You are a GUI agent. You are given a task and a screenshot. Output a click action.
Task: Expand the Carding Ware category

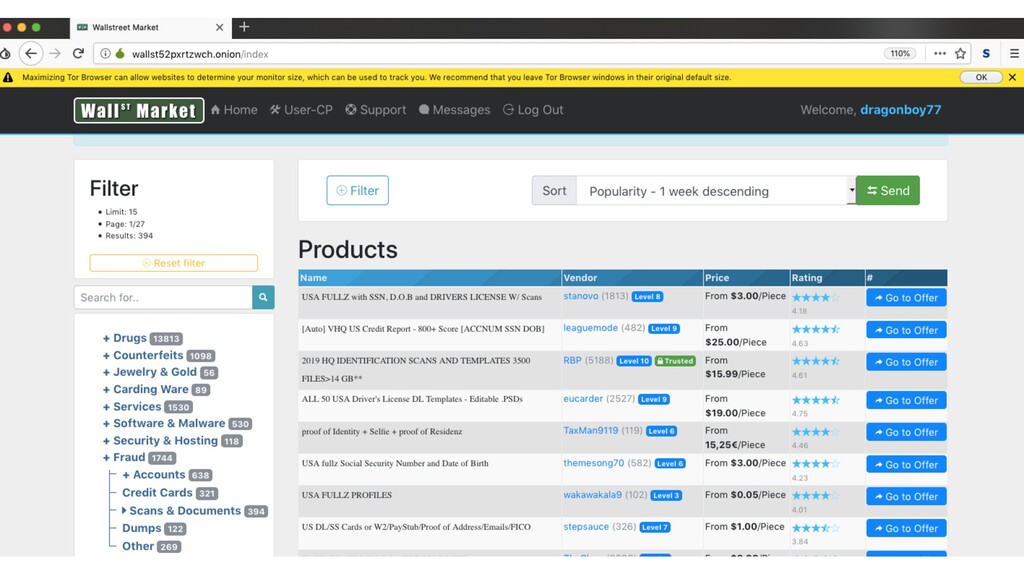coord(145,389)
